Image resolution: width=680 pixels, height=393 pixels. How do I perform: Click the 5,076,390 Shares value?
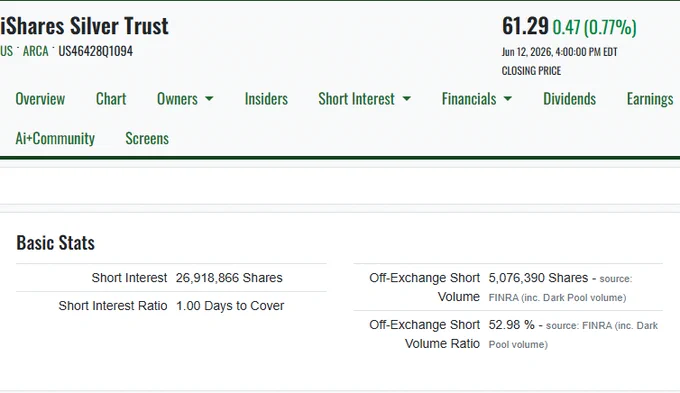[538, 278]
